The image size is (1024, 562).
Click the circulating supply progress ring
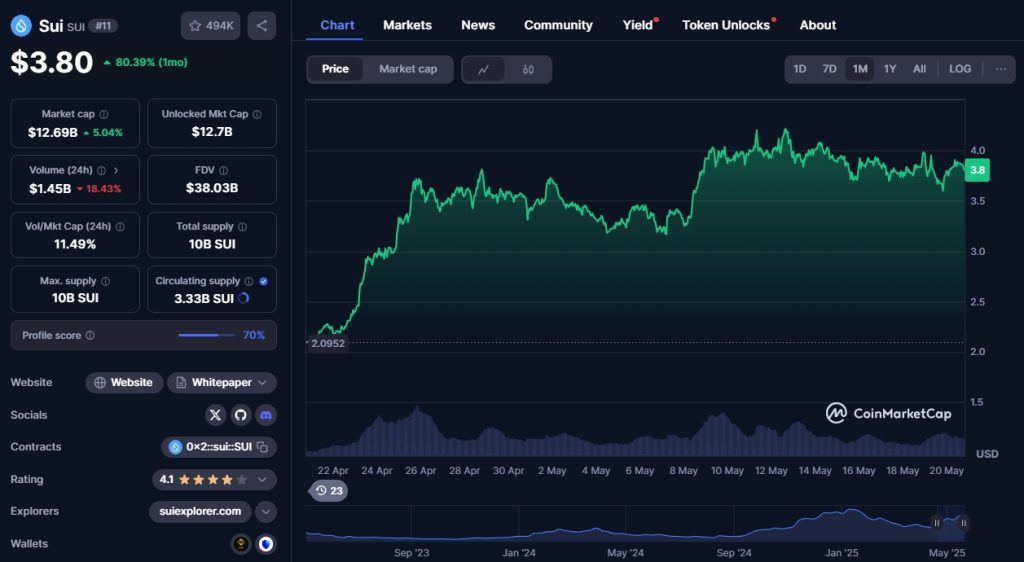(x=244, y=298)
